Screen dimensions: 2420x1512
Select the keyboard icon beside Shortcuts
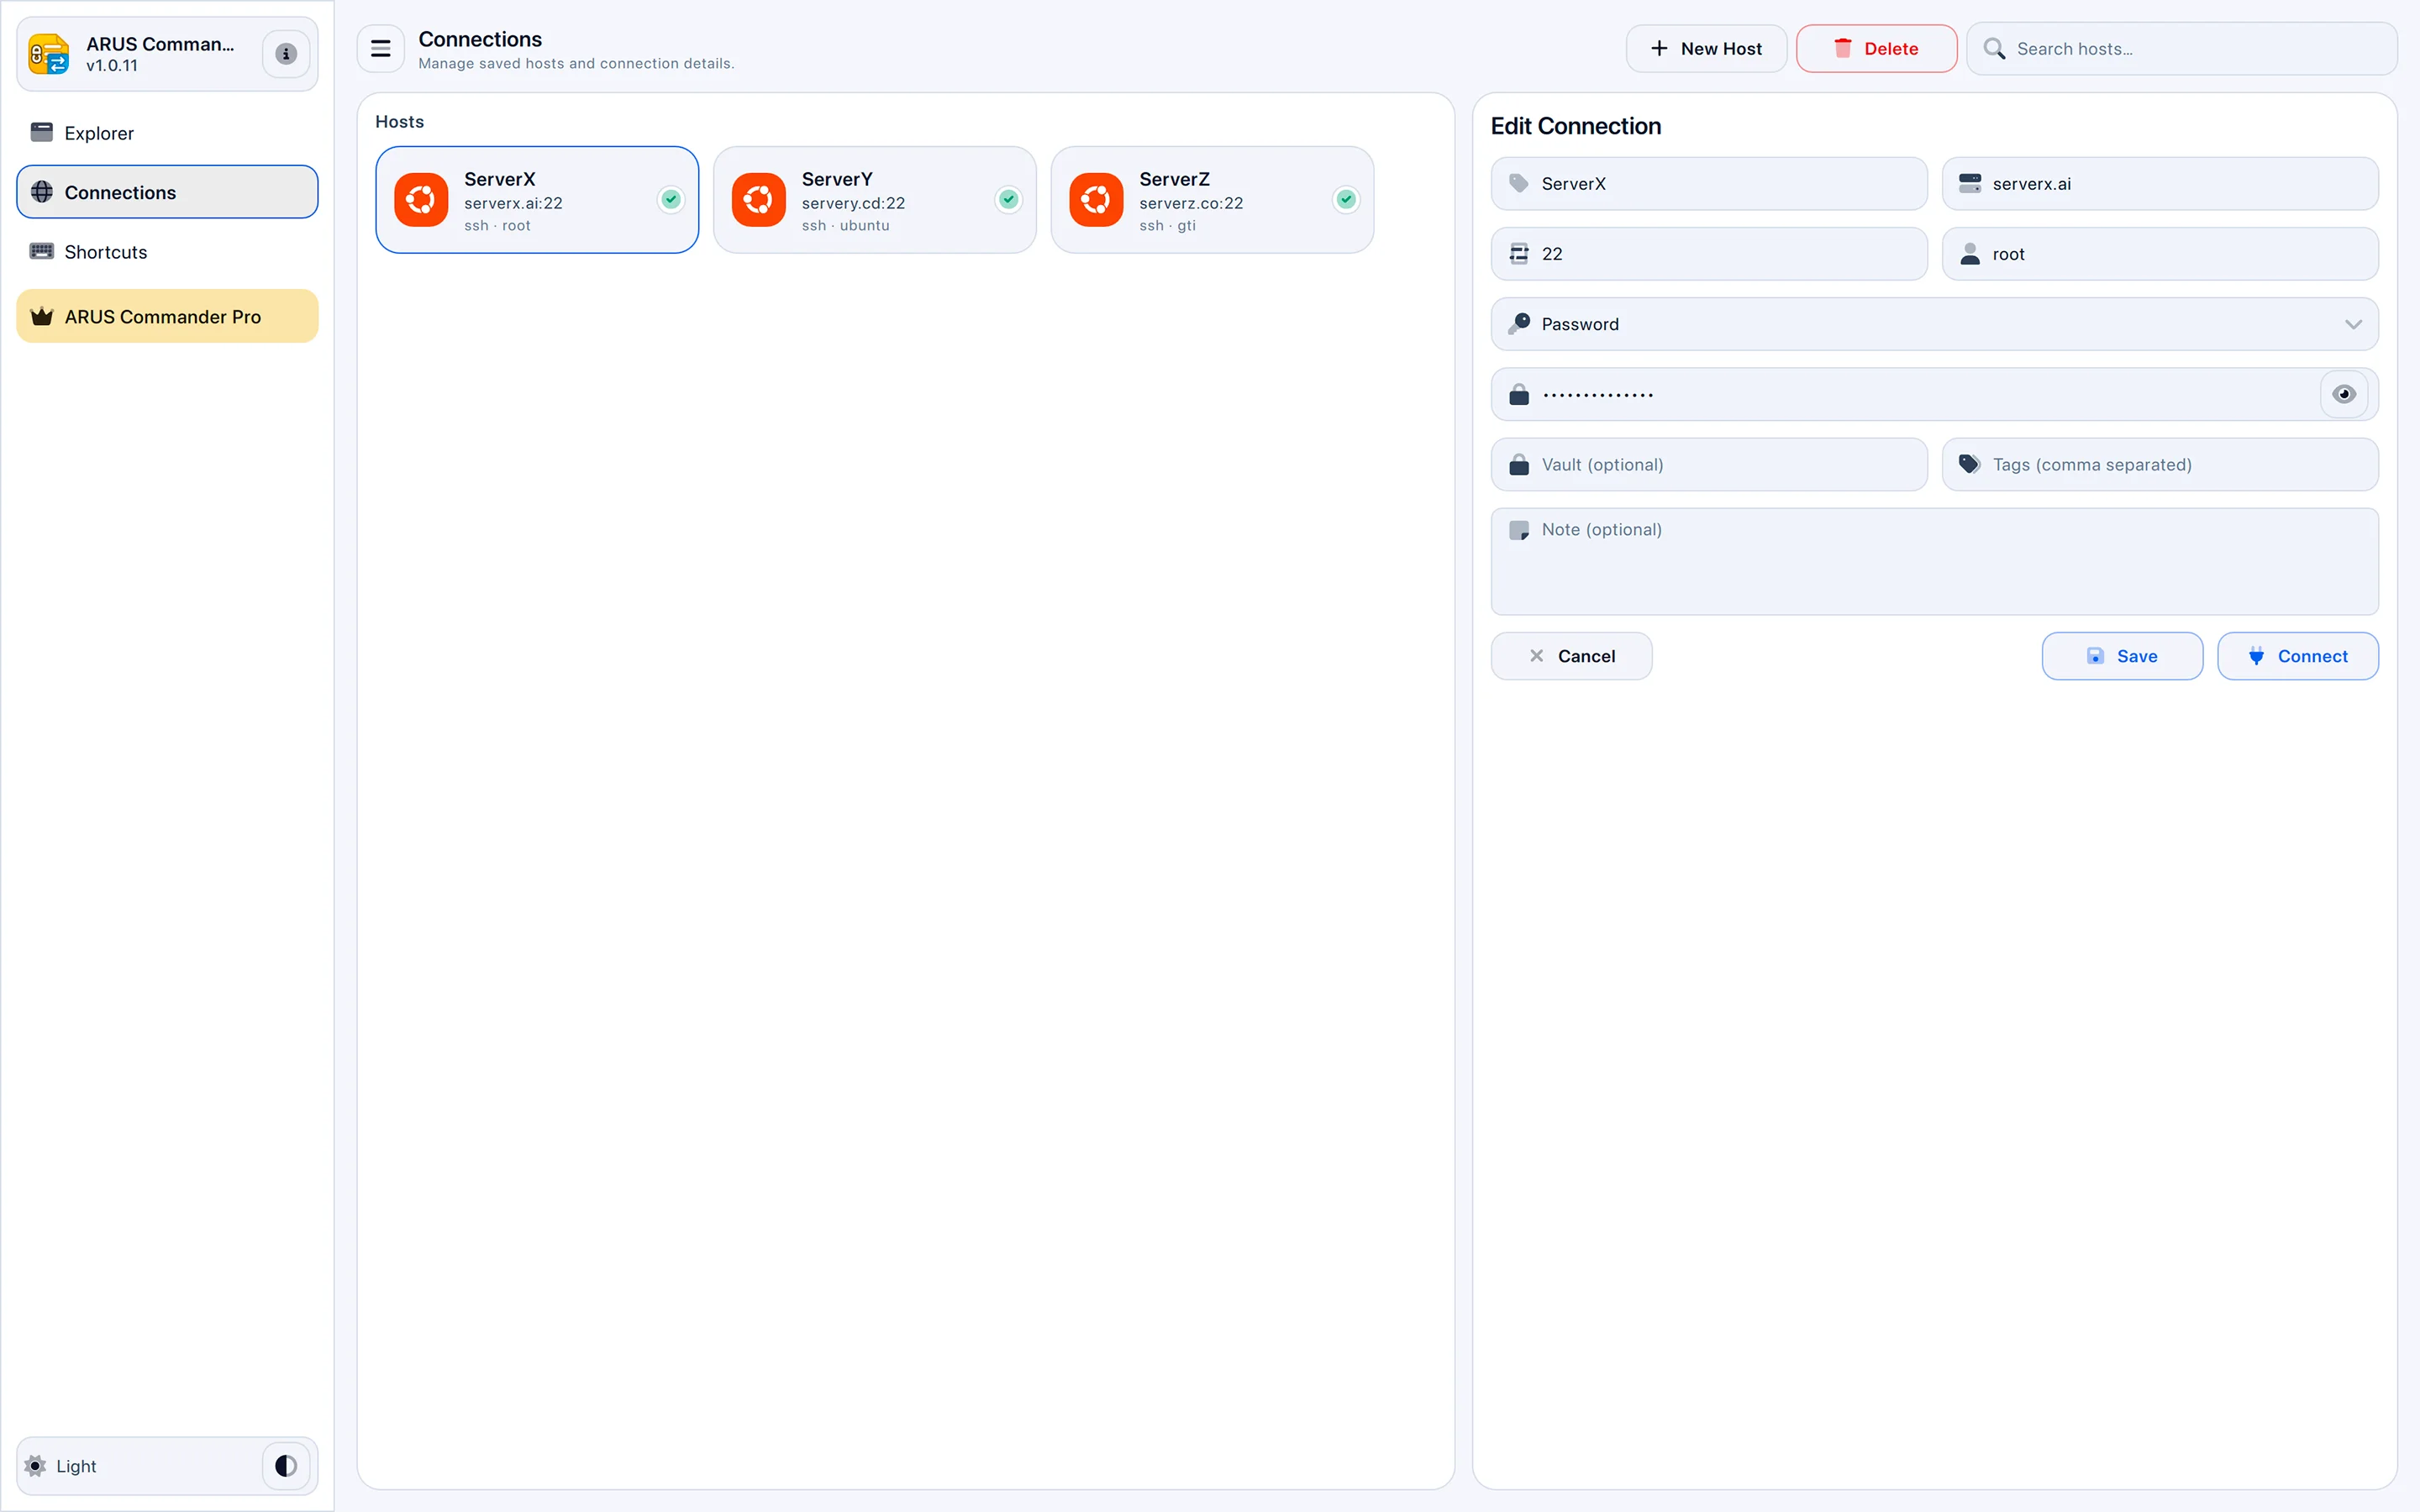[42, 251]
